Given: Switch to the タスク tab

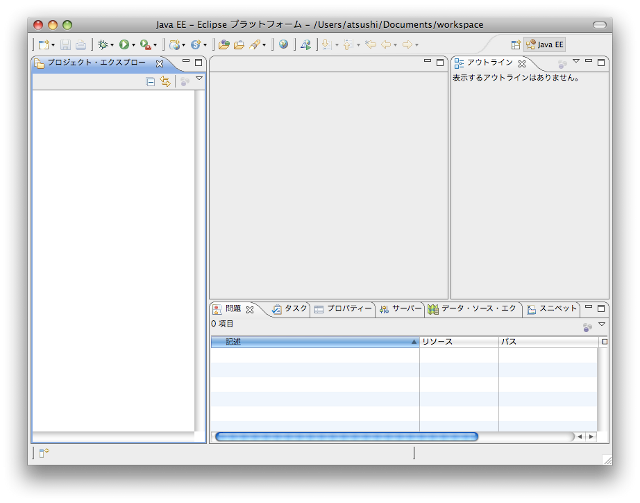Looking at the screenshot, I should pos(289,309).
